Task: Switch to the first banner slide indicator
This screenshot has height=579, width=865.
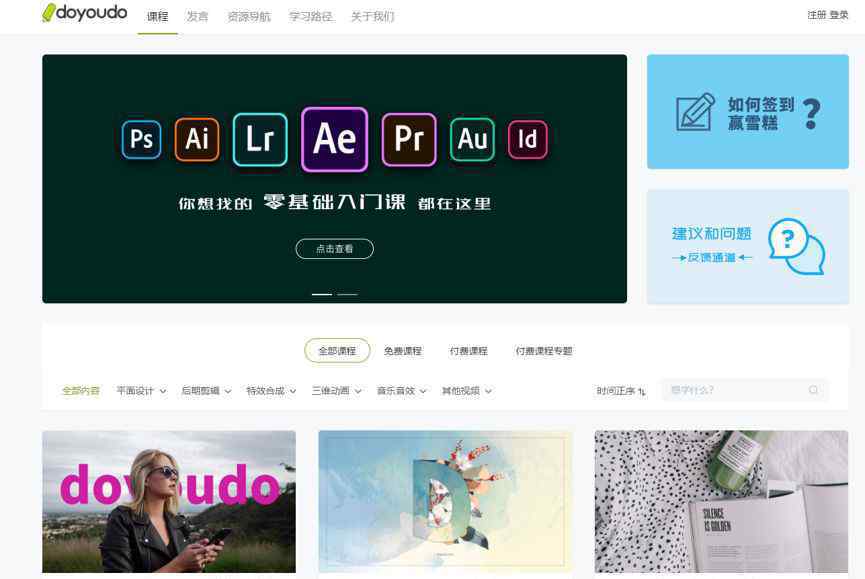Action: pos(322,294)
